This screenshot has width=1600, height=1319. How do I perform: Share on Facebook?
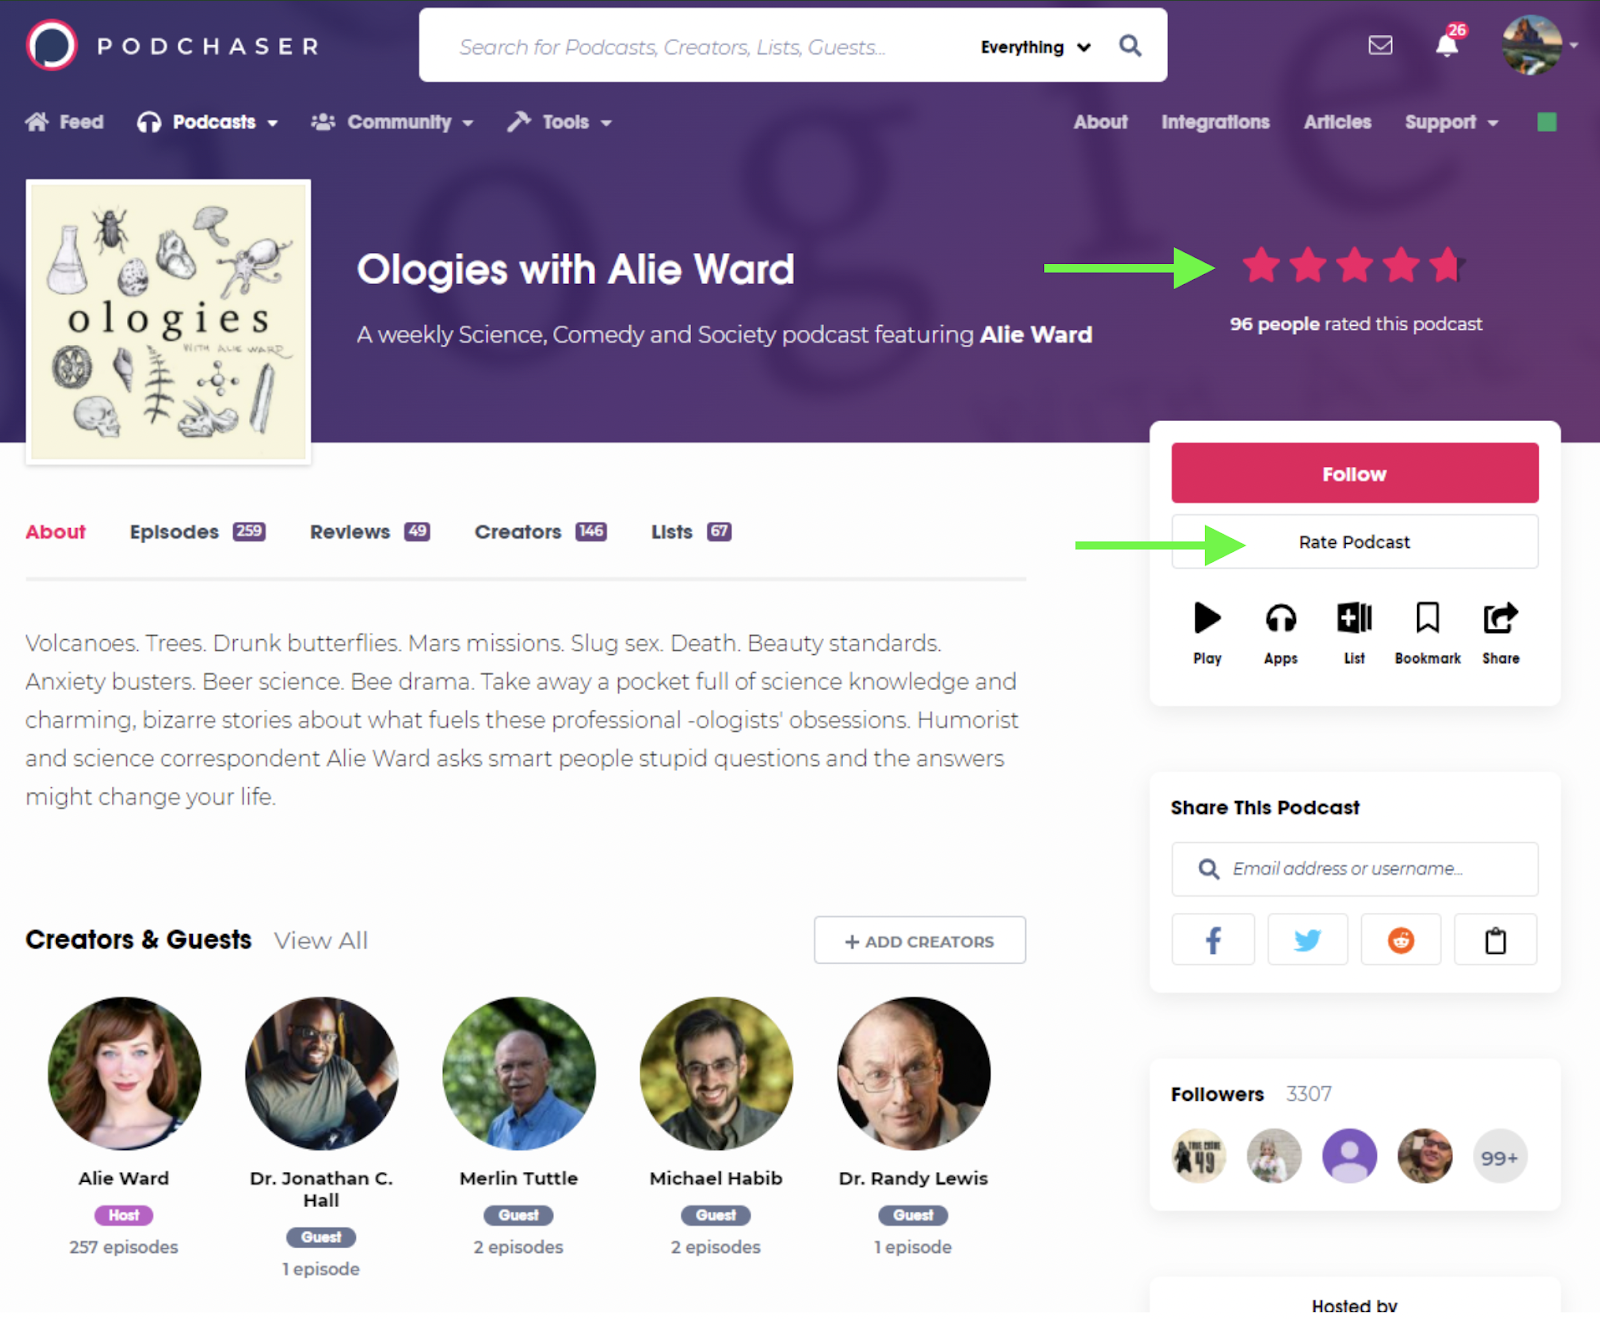pyautogui.click(x=1213, y=939)
